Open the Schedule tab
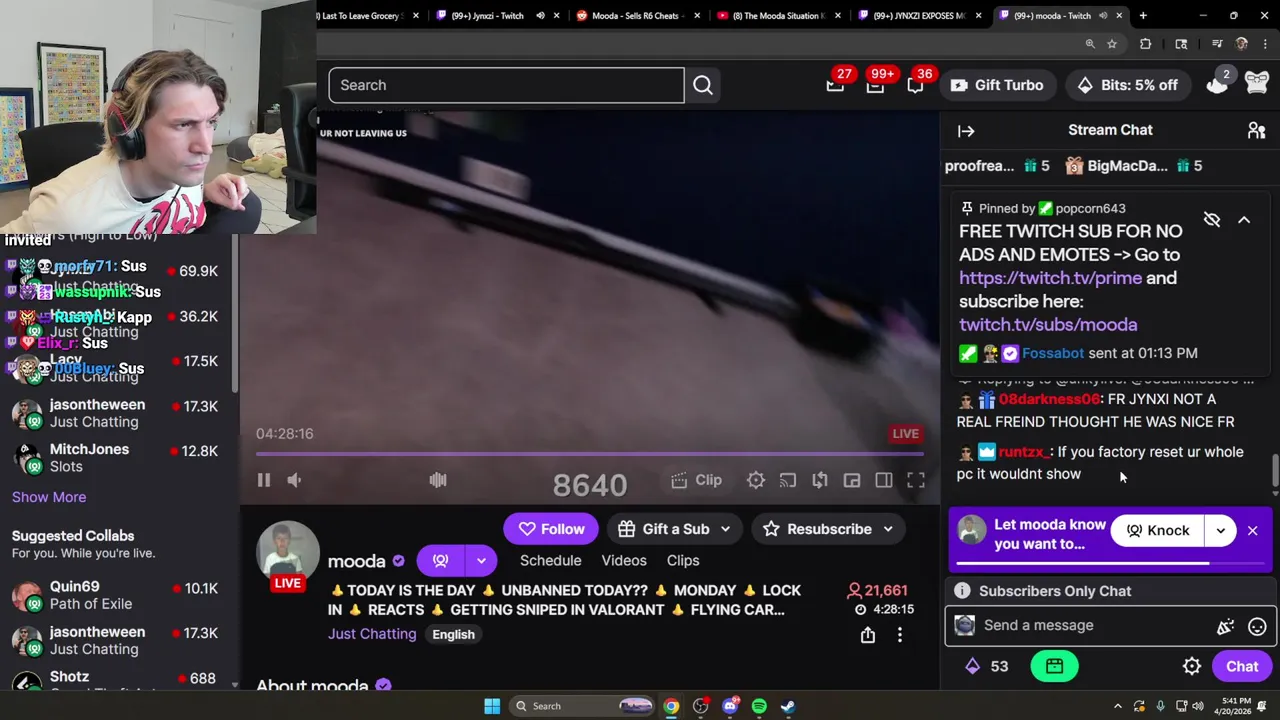This screenshot has width=1280, height=720. tap(550, 561)
